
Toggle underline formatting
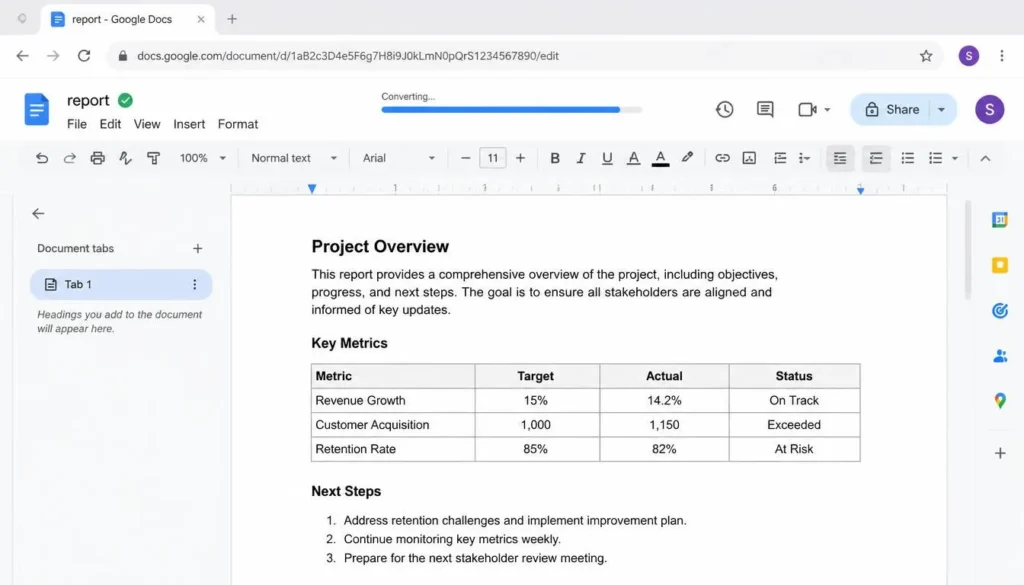click(607, 158)
